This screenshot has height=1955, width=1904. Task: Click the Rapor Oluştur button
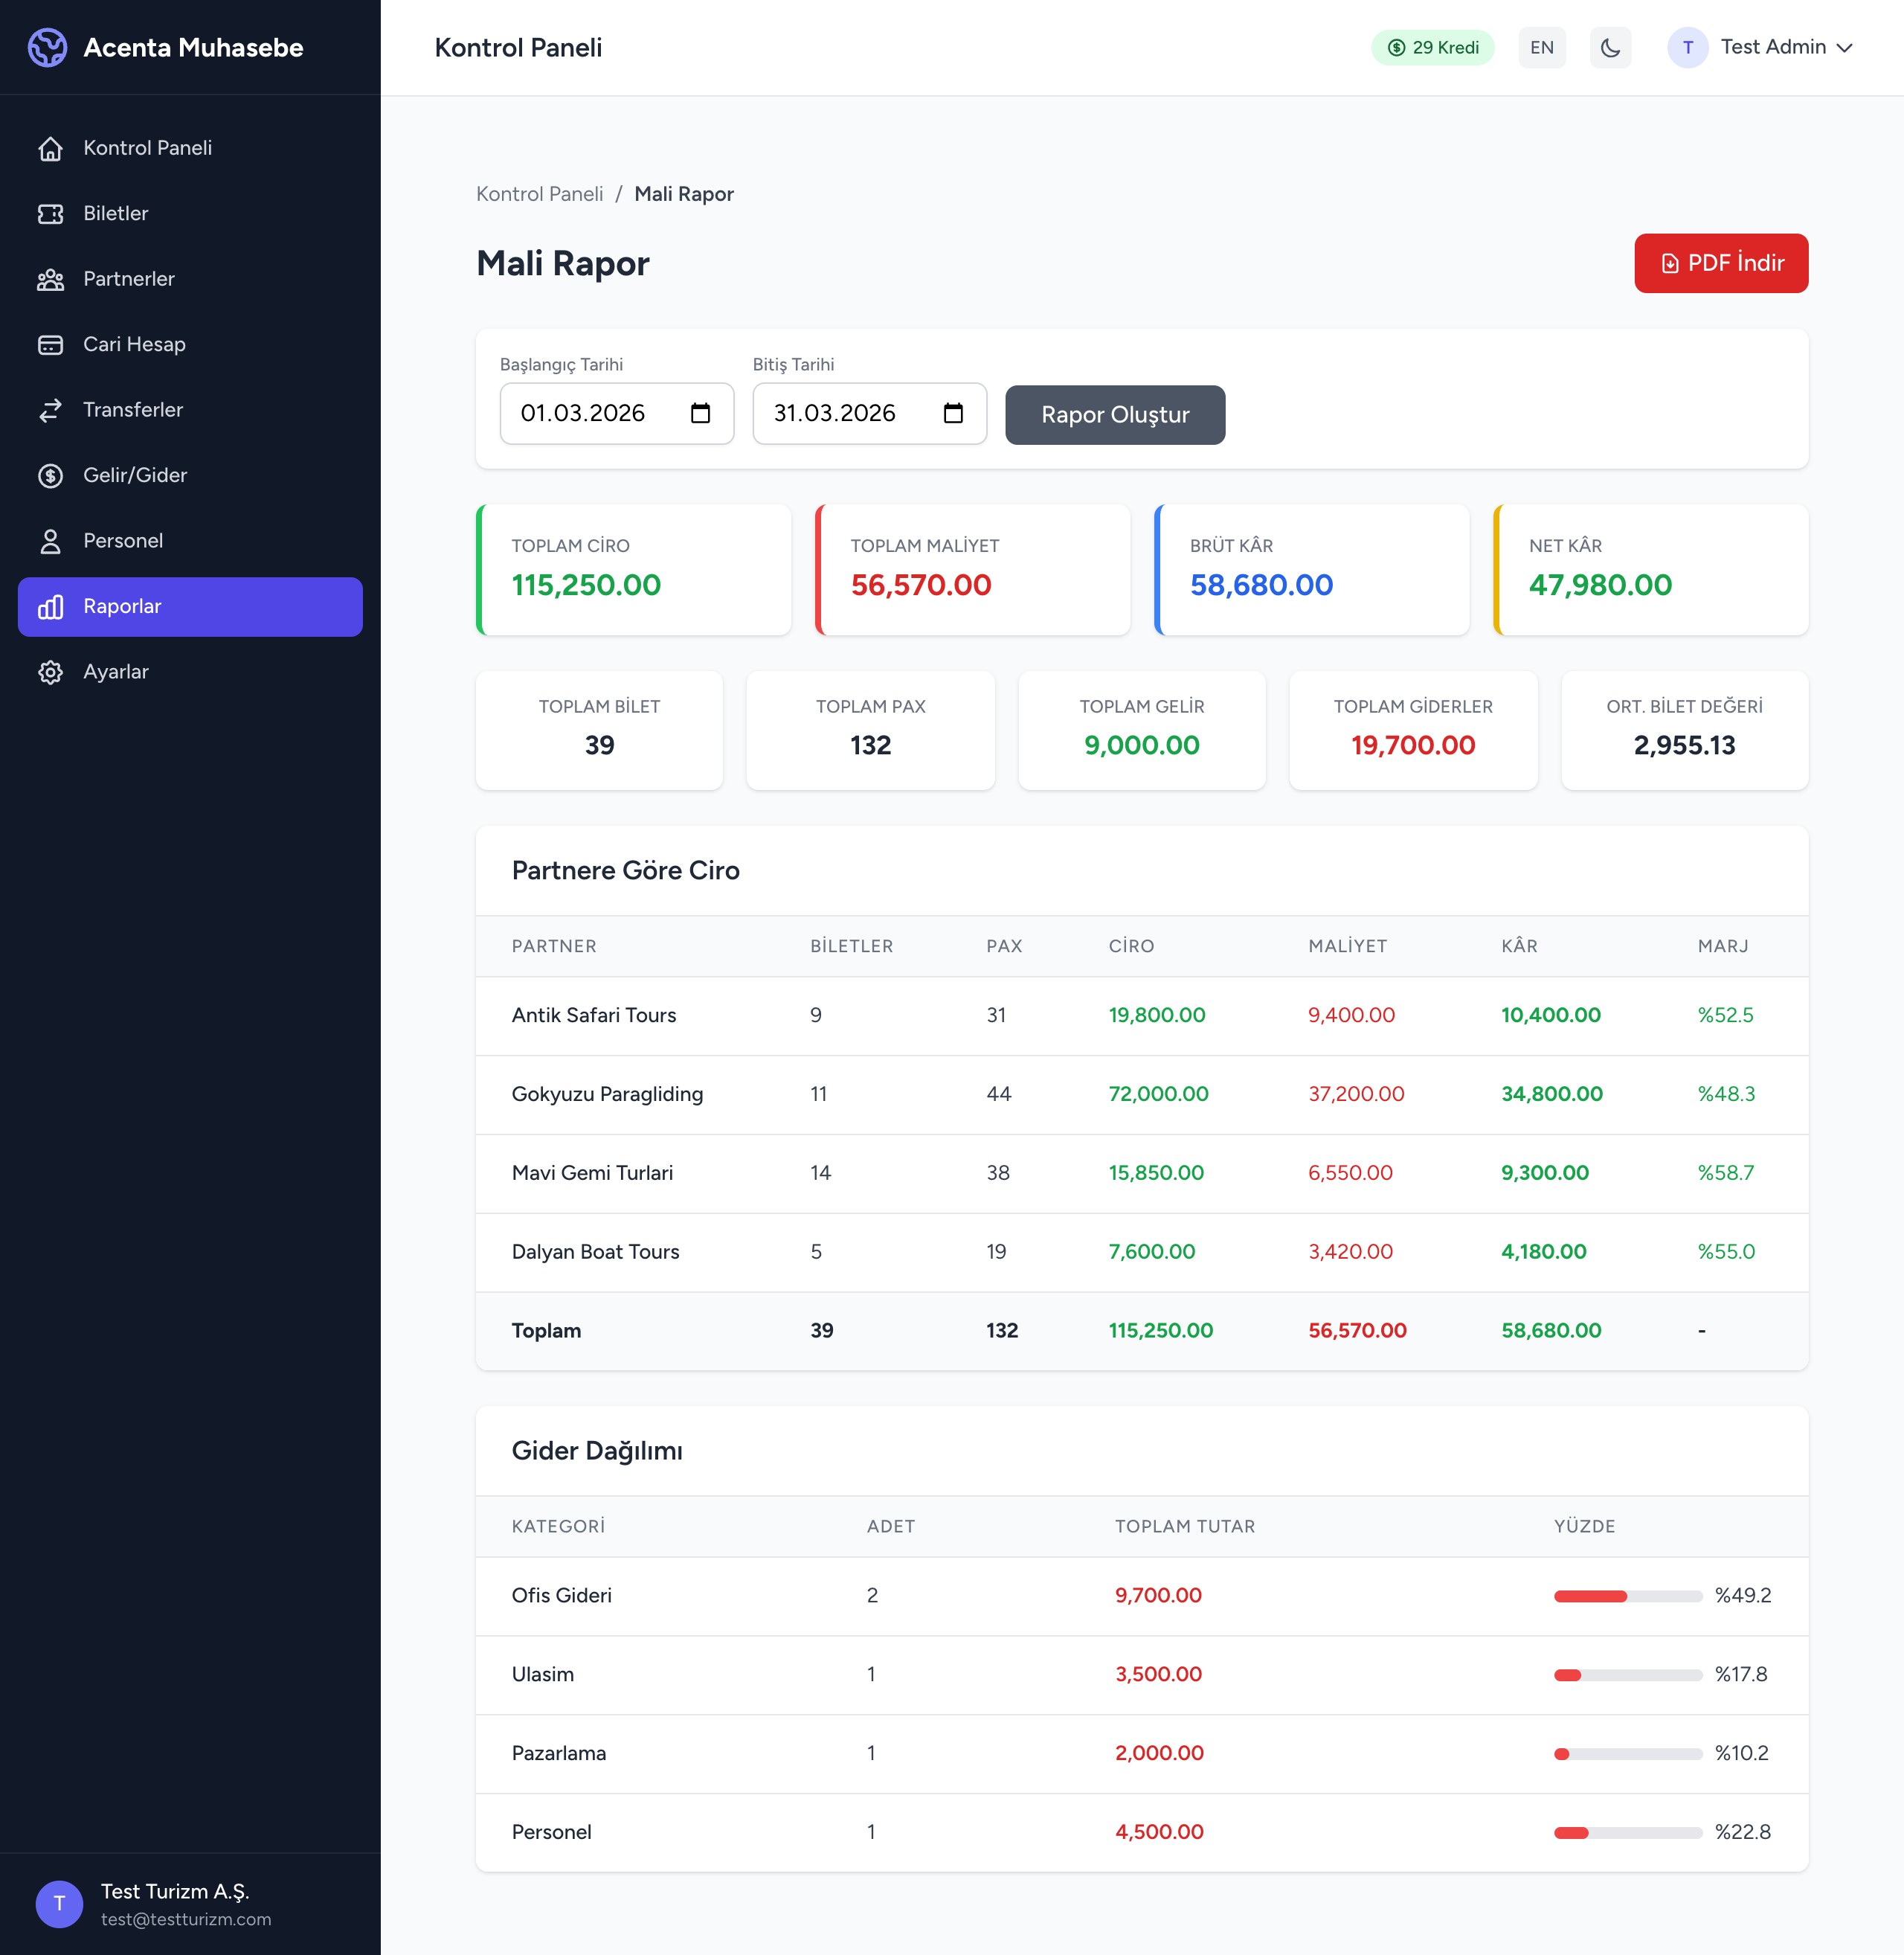(1114, 415)
